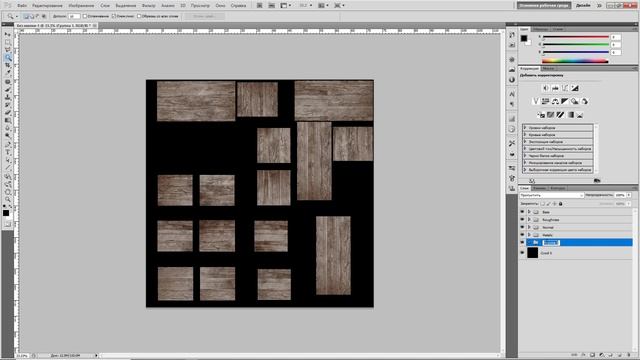Expand the Metalic layer group

click(x=529, y=235)
